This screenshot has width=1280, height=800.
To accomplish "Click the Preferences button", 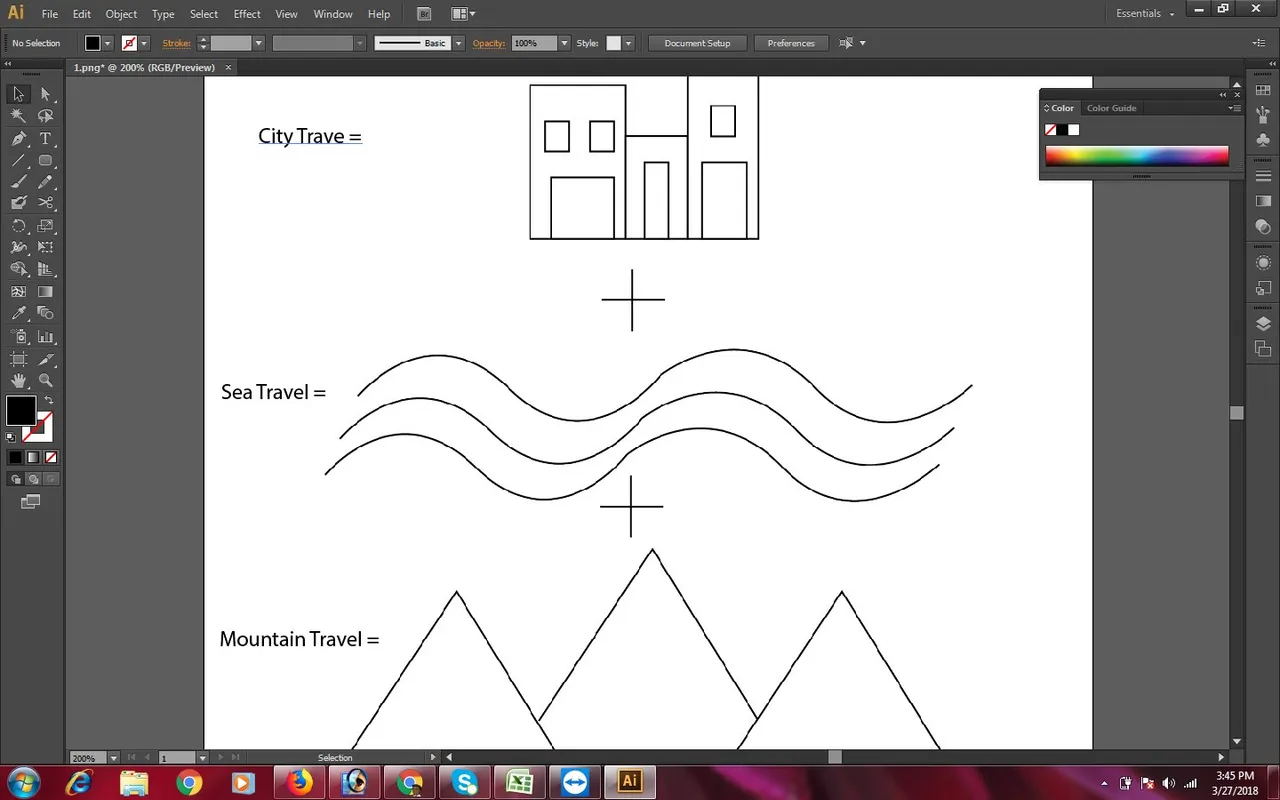I will [791, 43].
